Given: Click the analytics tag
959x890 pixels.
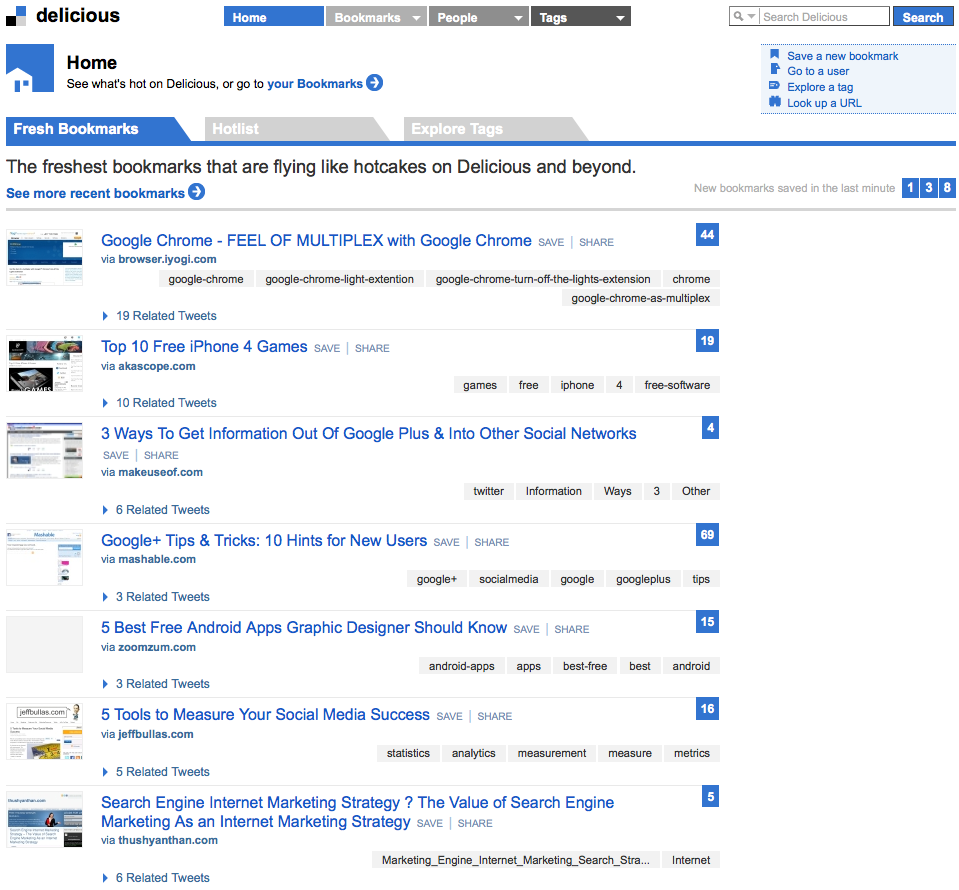Looking at the screenshot, I should tap(473, 753).
